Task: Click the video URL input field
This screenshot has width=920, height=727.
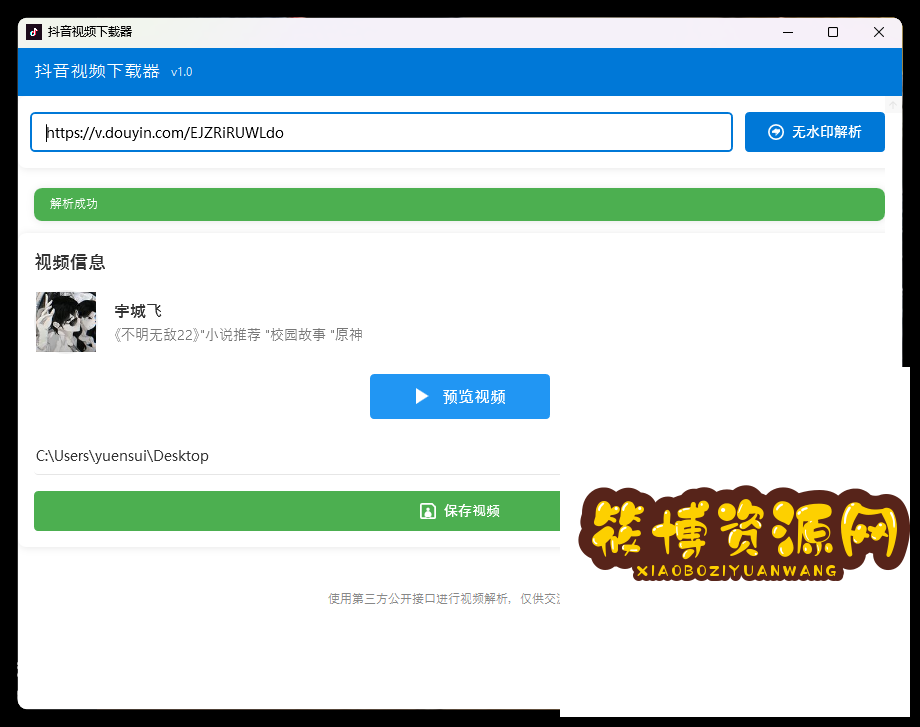Action: (381, 132)
